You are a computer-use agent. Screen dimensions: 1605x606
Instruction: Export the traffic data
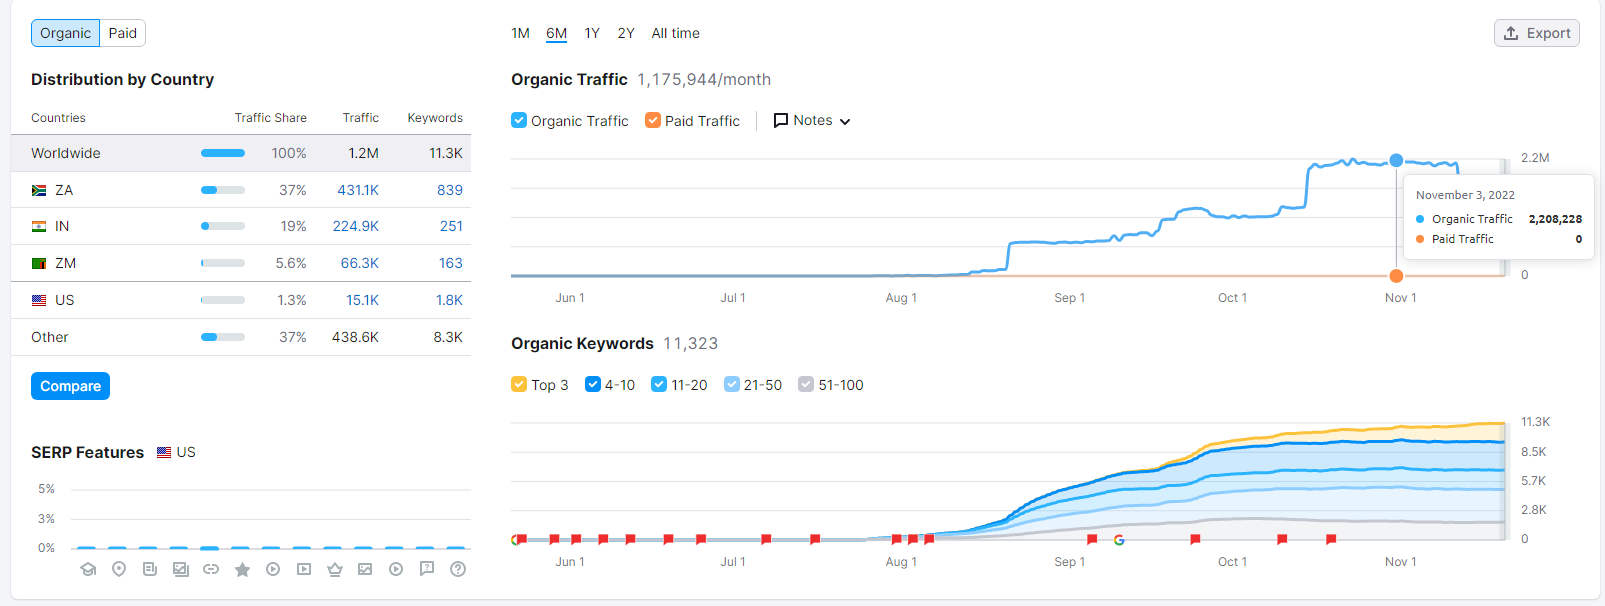click(1537, 33)
